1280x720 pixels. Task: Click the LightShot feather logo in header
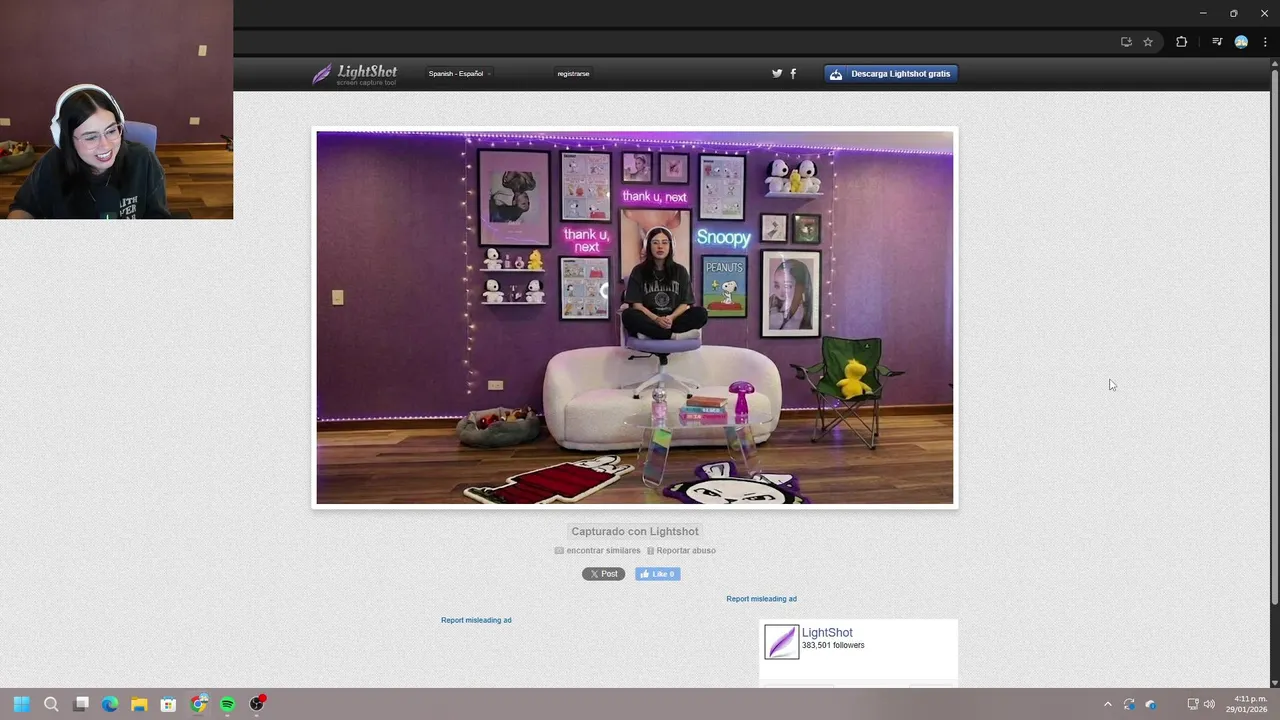354,74
